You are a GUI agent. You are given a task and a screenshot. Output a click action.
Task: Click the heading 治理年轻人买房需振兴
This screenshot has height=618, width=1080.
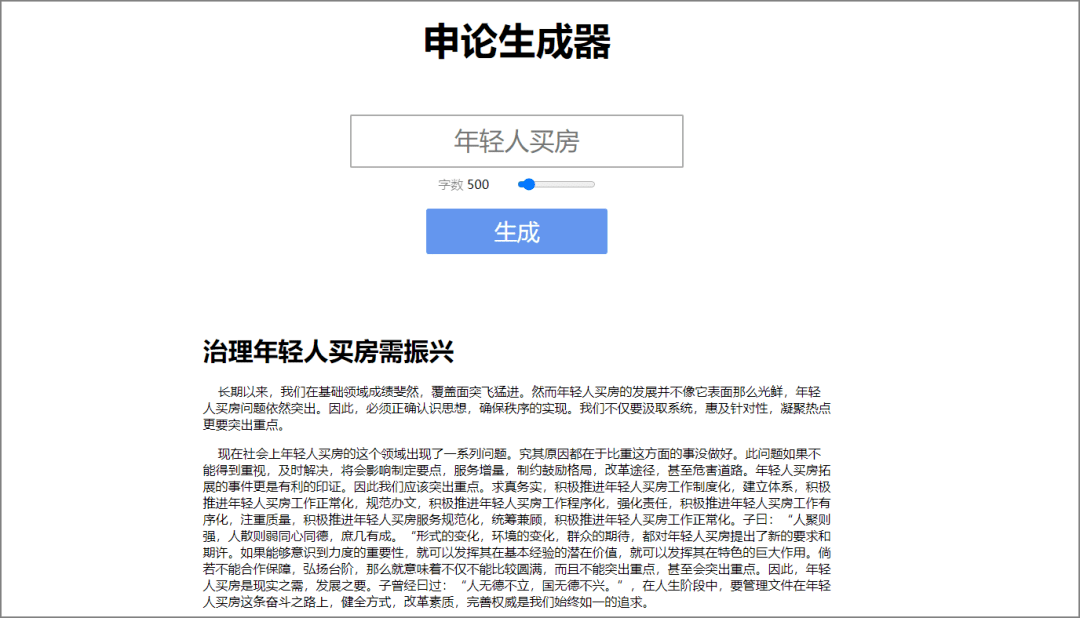pyautogui.click(x=329, y=352)
